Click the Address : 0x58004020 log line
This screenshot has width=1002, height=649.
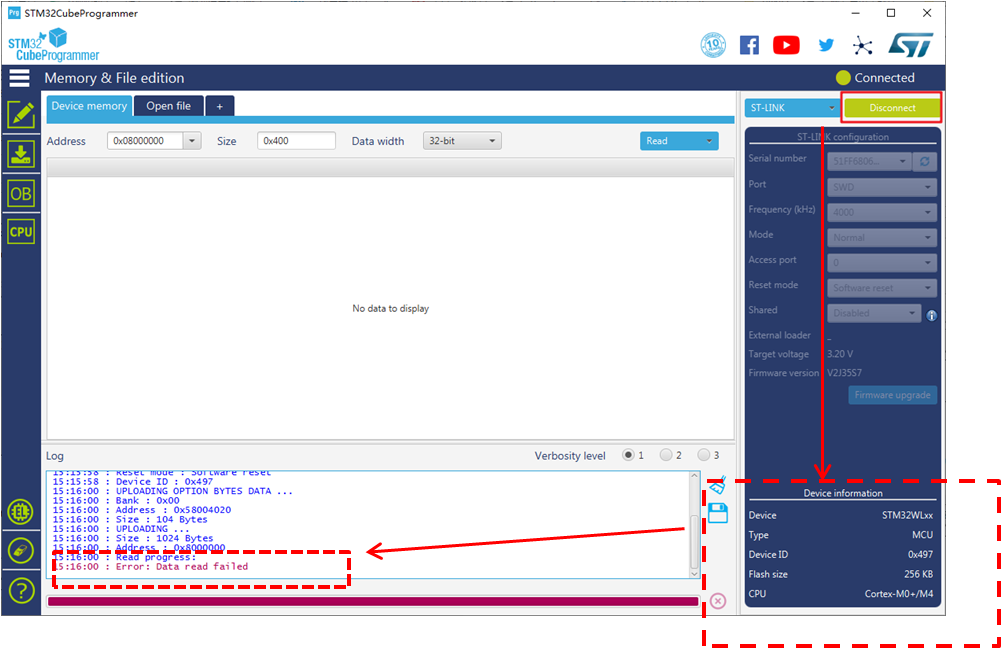pos(142,510)
